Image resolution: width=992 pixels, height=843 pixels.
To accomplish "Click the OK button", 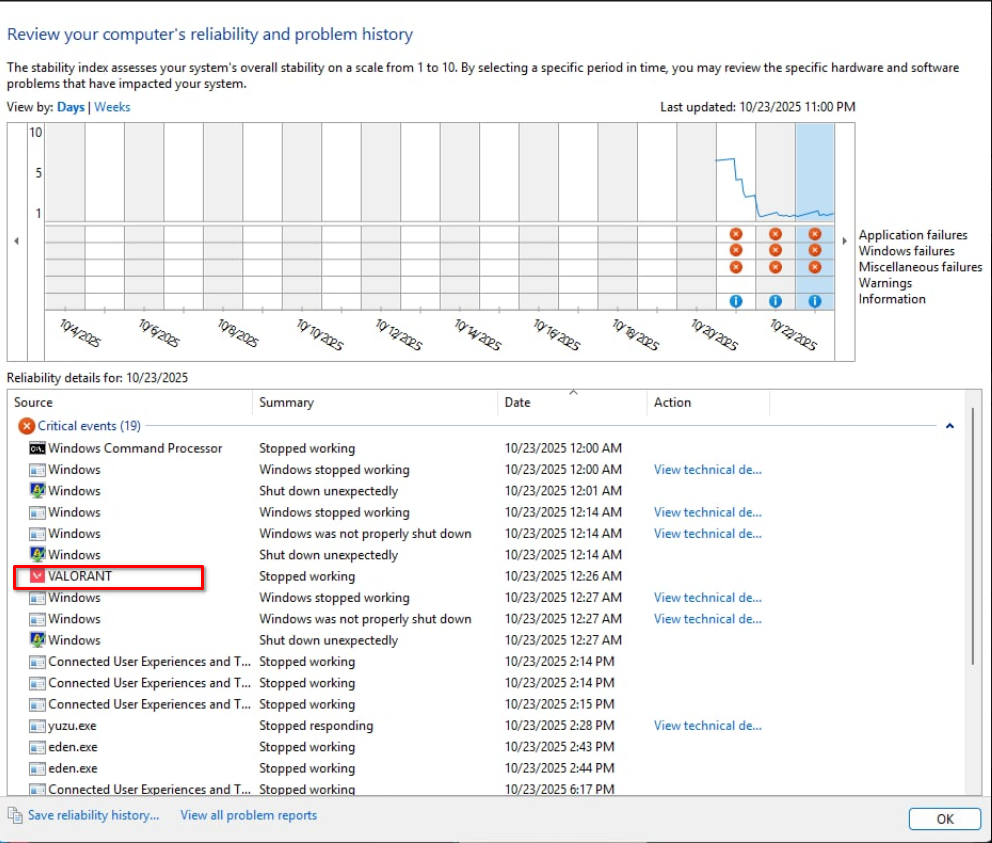I will [944, 819].
